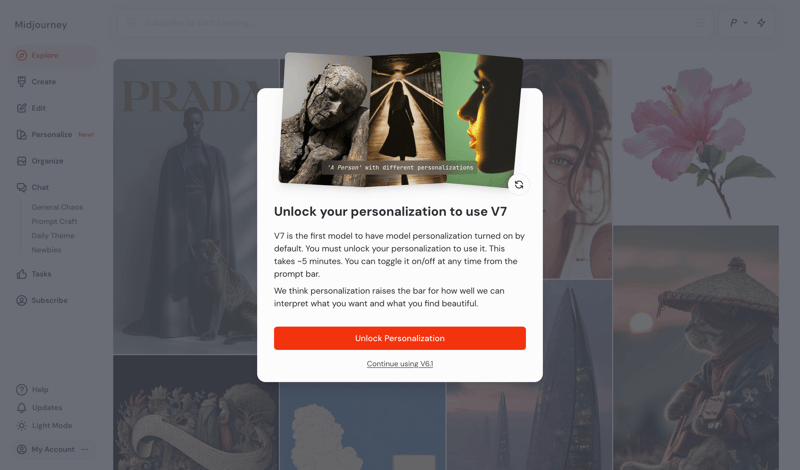This screenshot has height=470, width=800.
Task: Open the Personalize sidebar icon
Action: click(21, 135)
